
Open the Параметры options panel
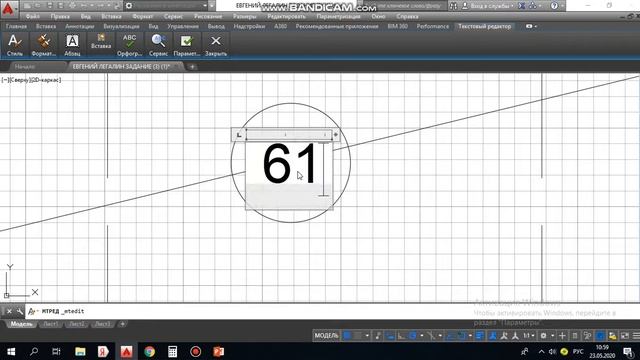[187, 45]
